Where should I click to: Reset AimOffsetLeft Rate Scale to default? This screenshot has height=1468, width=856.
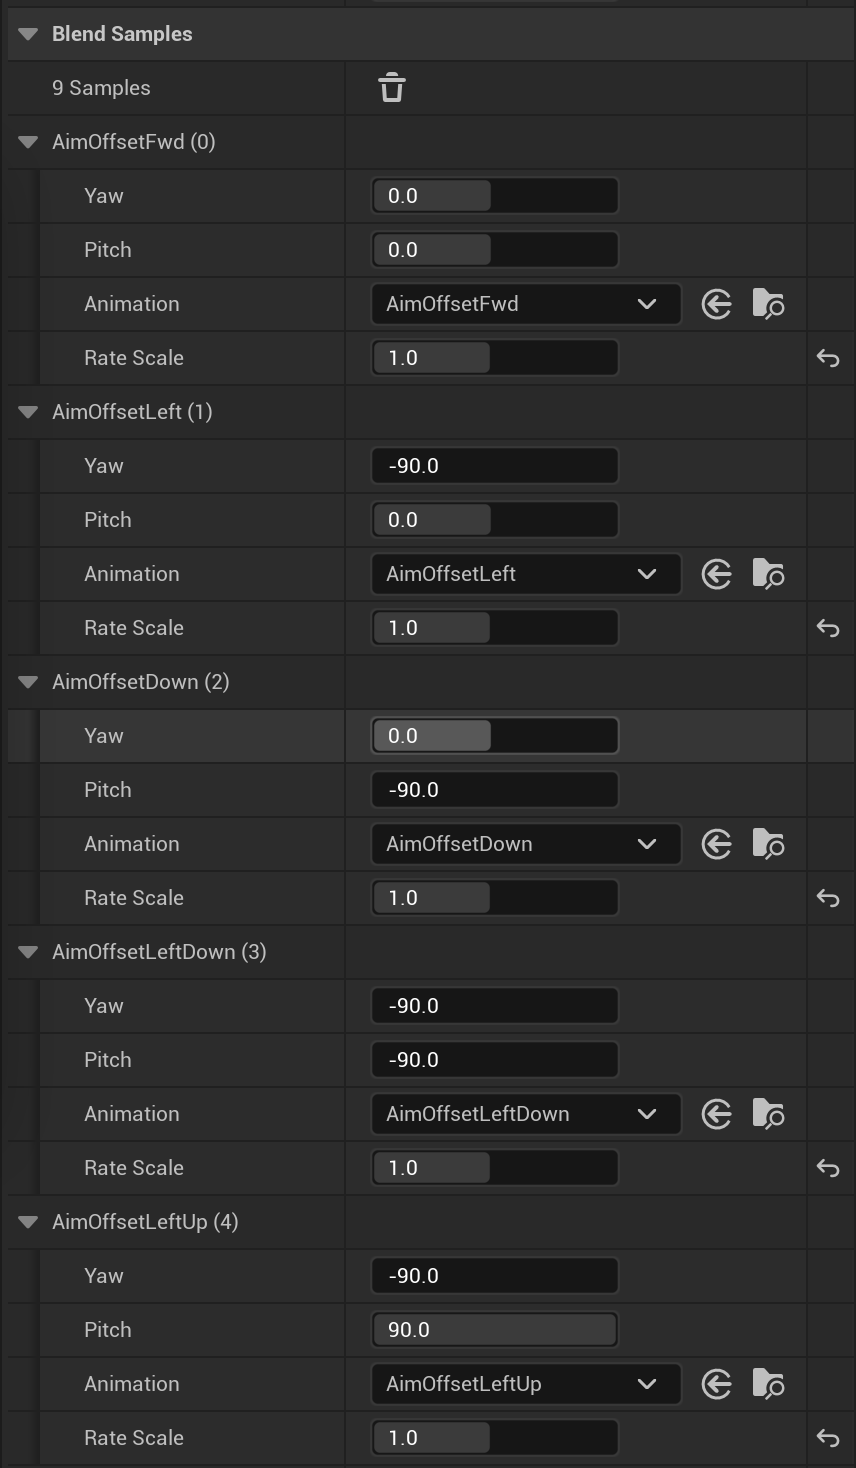(828, 628)
